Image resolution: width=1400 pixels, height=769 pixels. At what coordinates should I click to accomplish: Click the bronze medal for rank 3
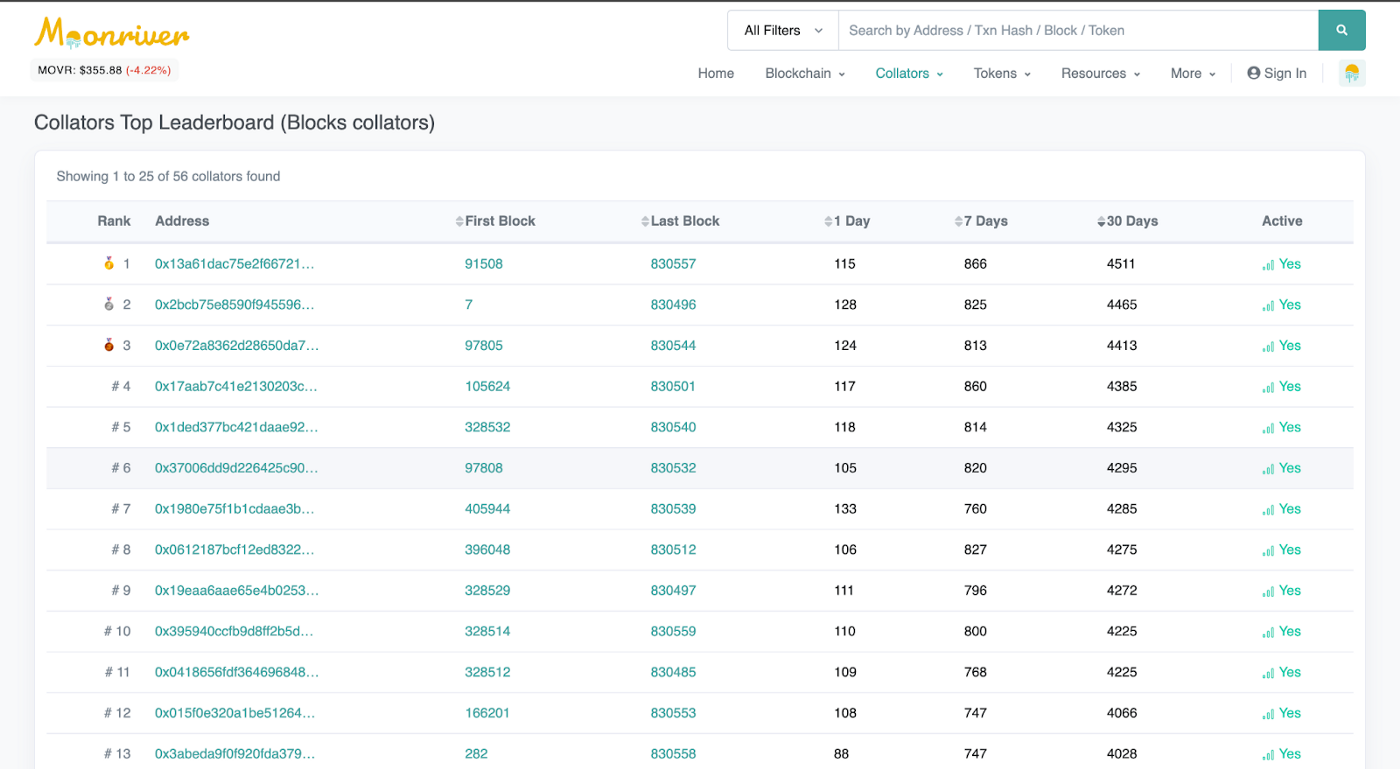(x=109, y=345)
